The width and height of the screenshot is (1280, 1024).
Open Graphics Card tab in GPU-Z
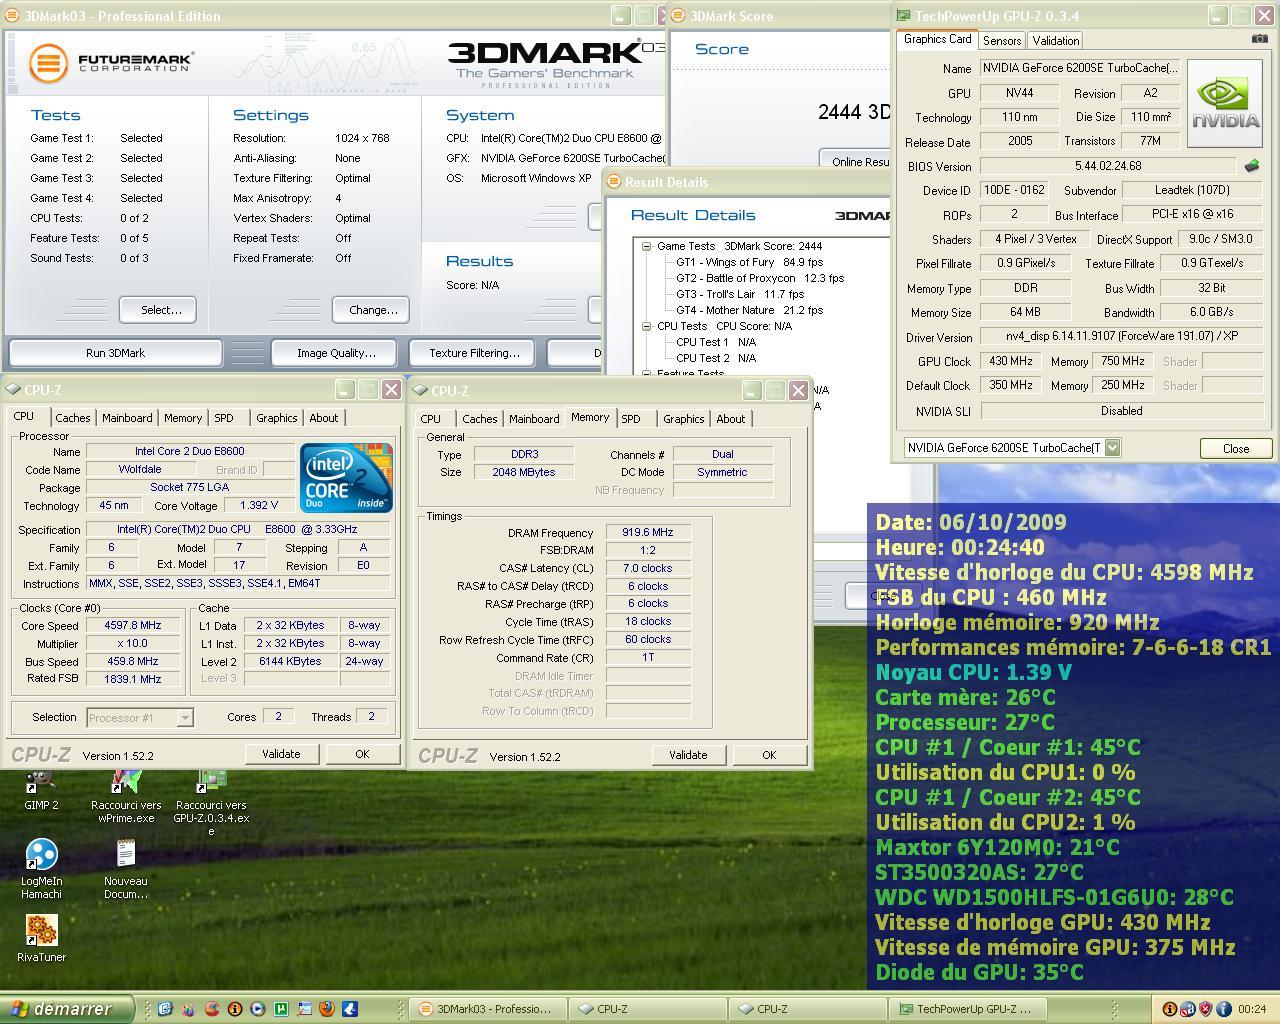point(937,39)
